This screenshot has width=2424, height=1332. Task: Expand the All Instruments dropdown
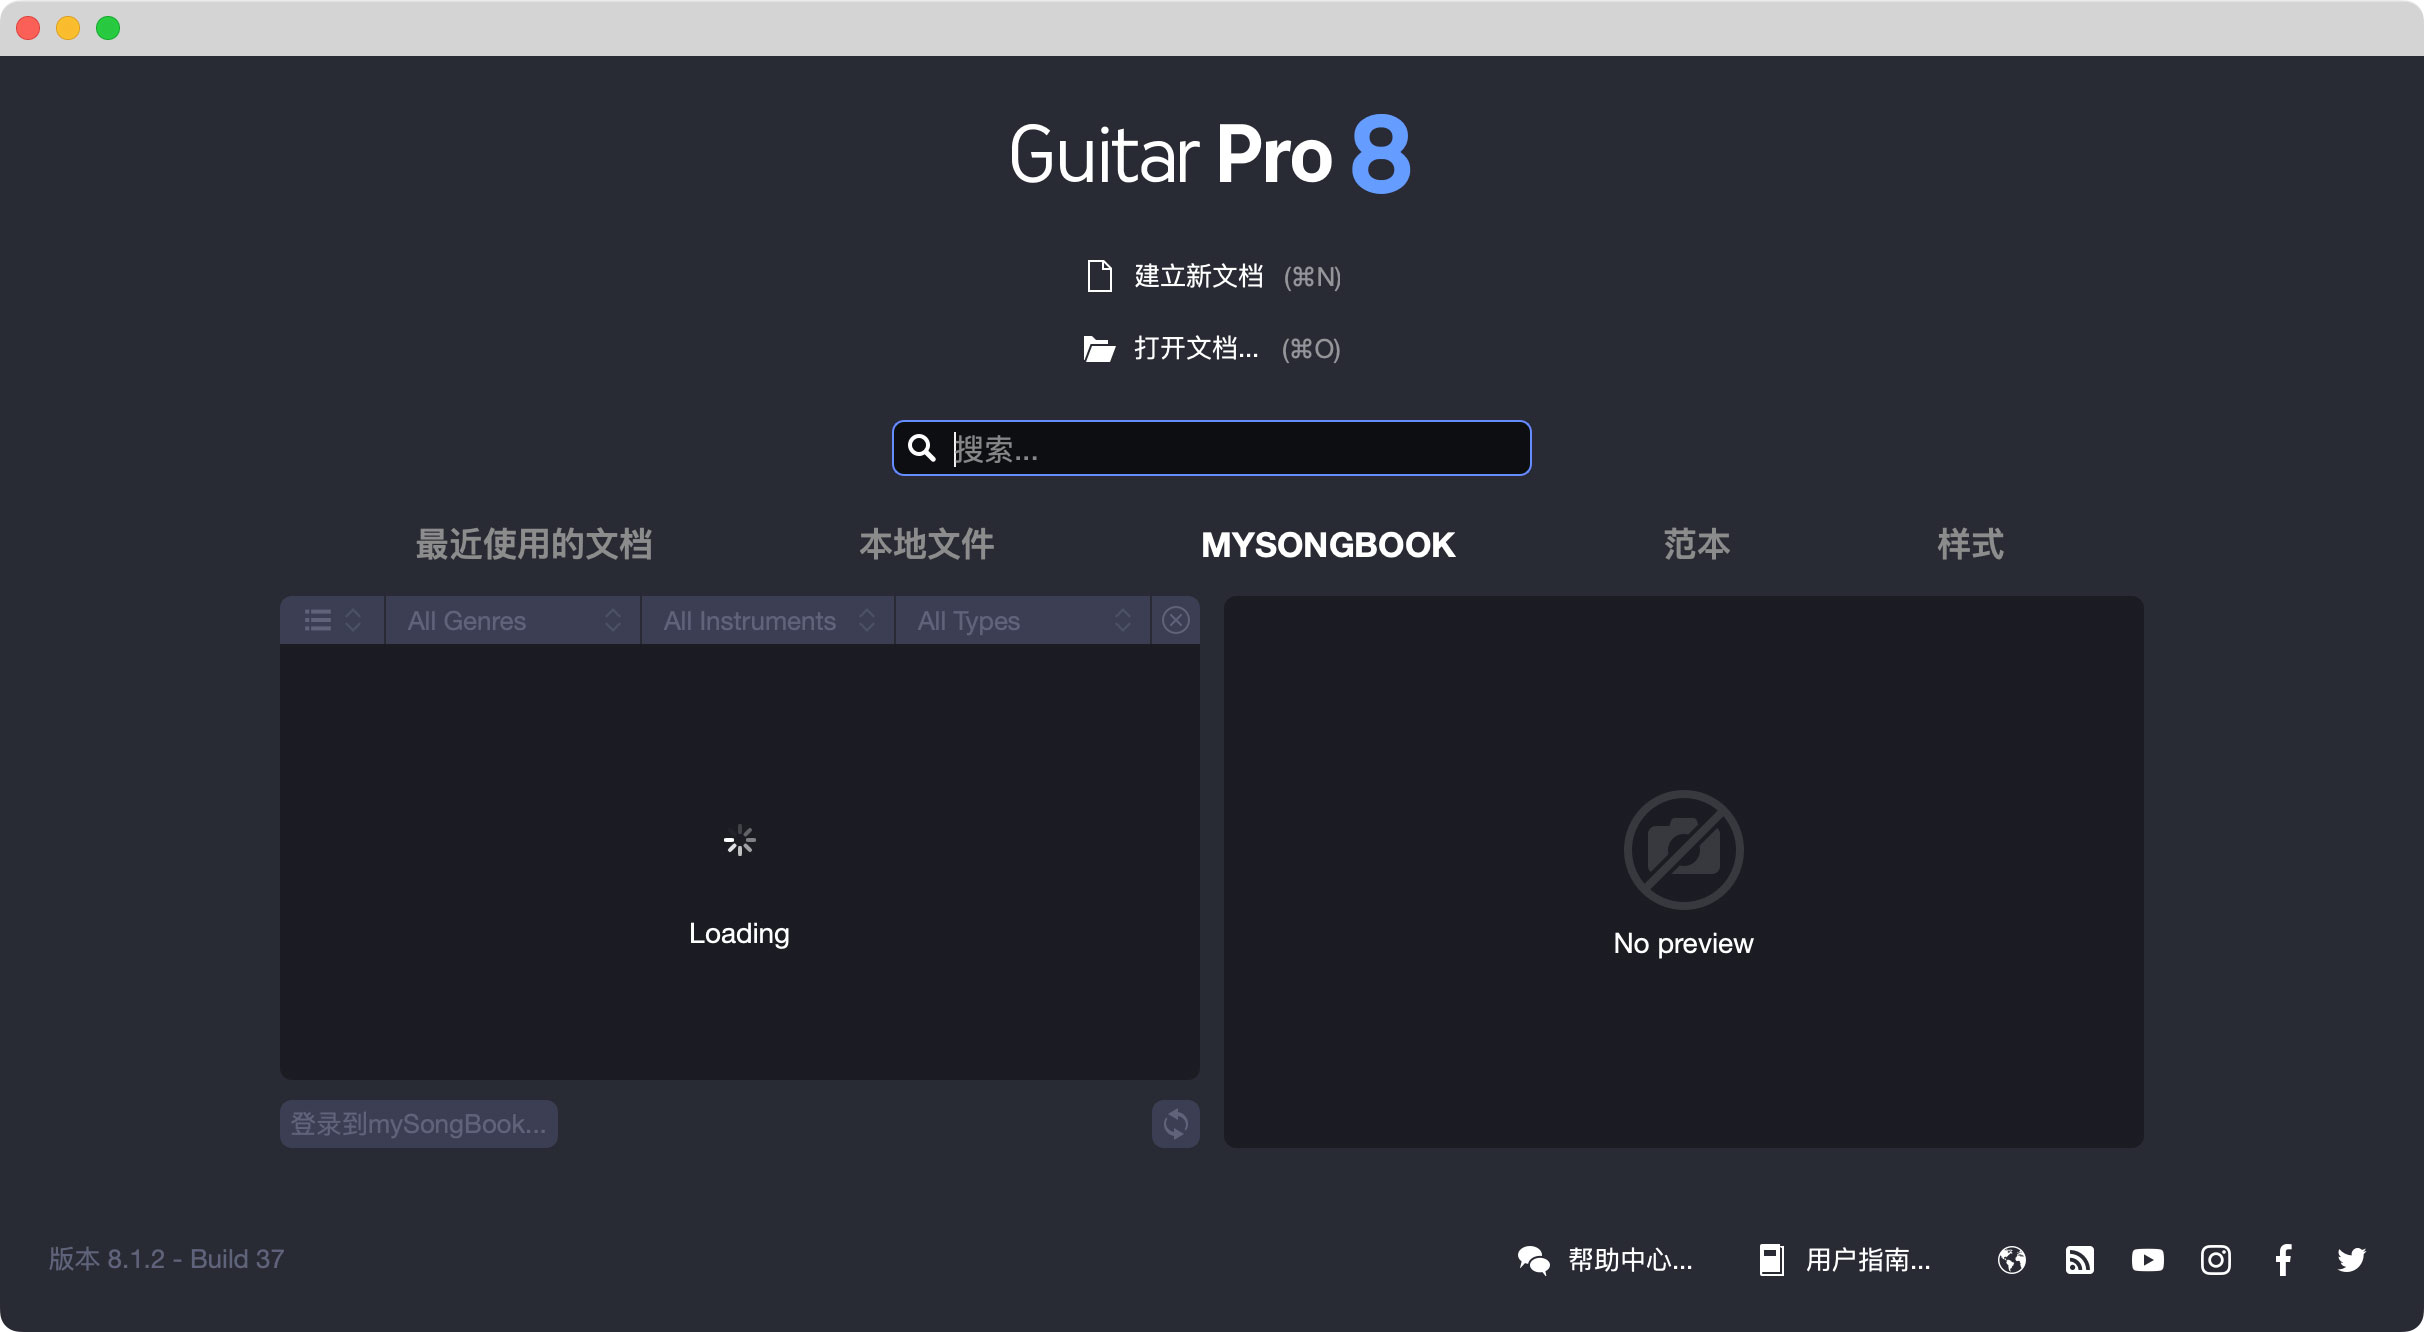[x=768, y=620]
